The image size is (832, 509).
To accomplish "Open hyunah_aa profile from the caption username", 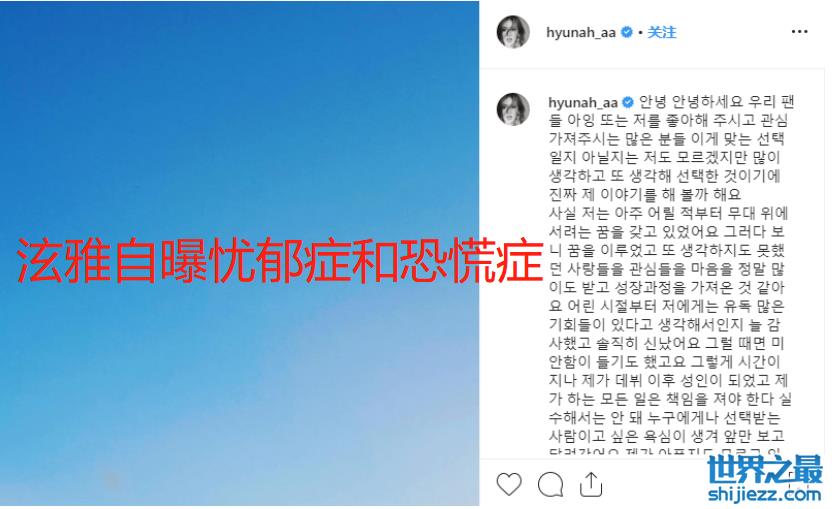I will pos(583,102).
